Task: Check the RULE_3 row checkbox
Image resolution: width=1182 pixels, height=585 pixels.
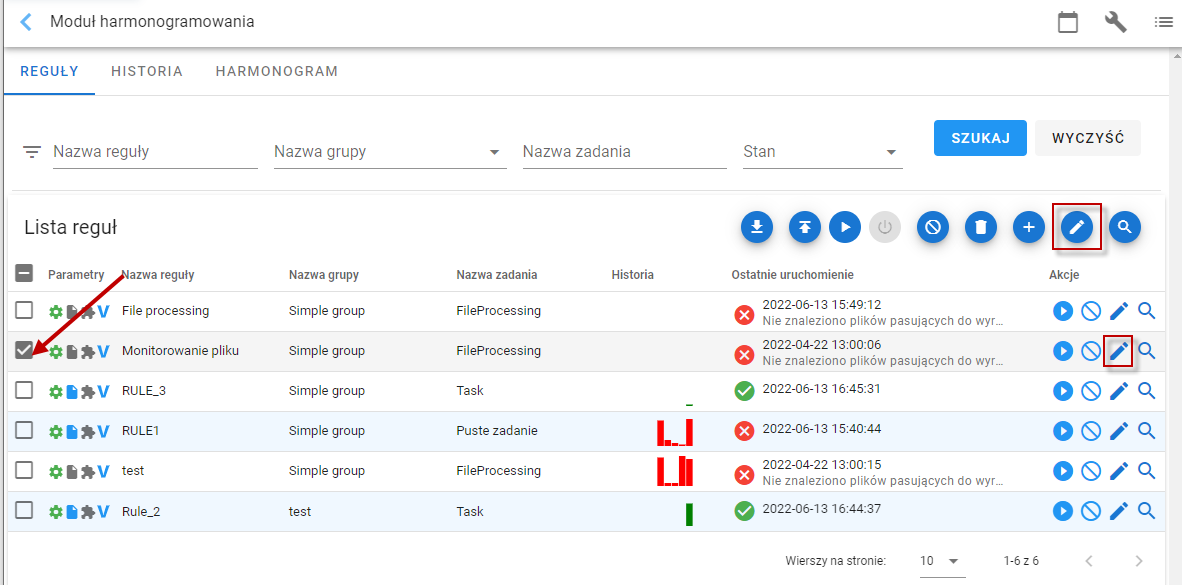Action: pyautogui.click(x=24, y=390)
